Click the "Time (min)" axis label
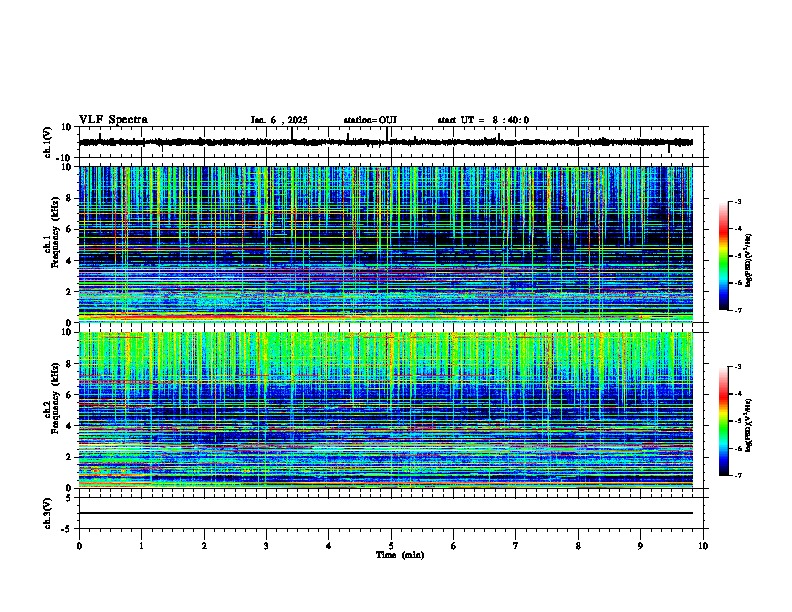792x612 pixels. pos(400,555)
